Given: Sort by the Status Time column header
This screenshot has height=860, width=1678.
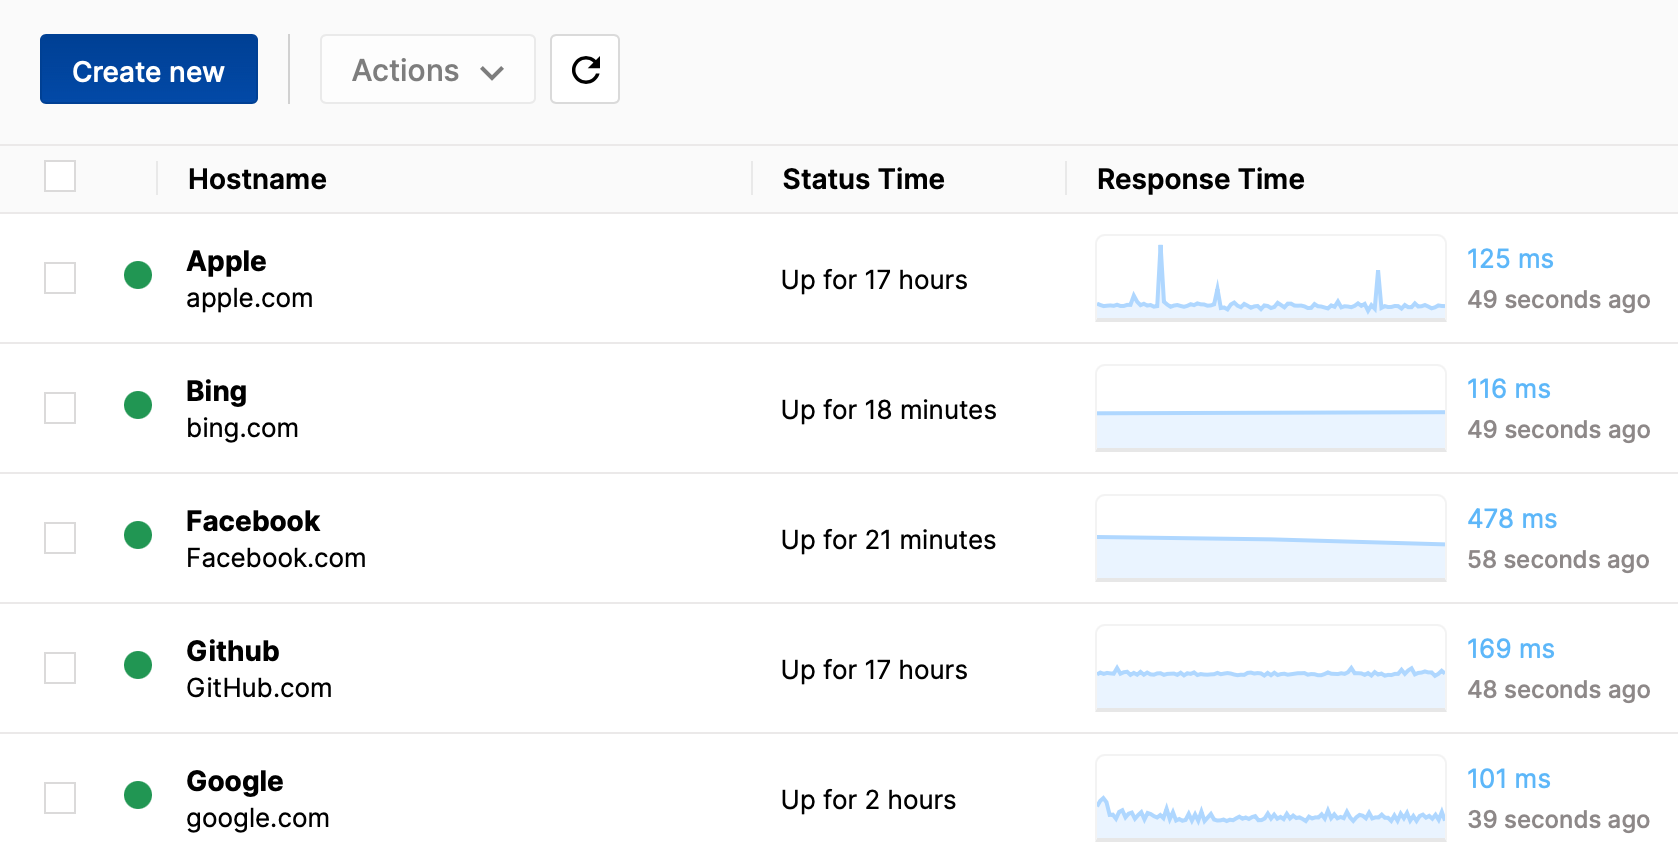Looking at the screenshot, I should pos(863,179).
